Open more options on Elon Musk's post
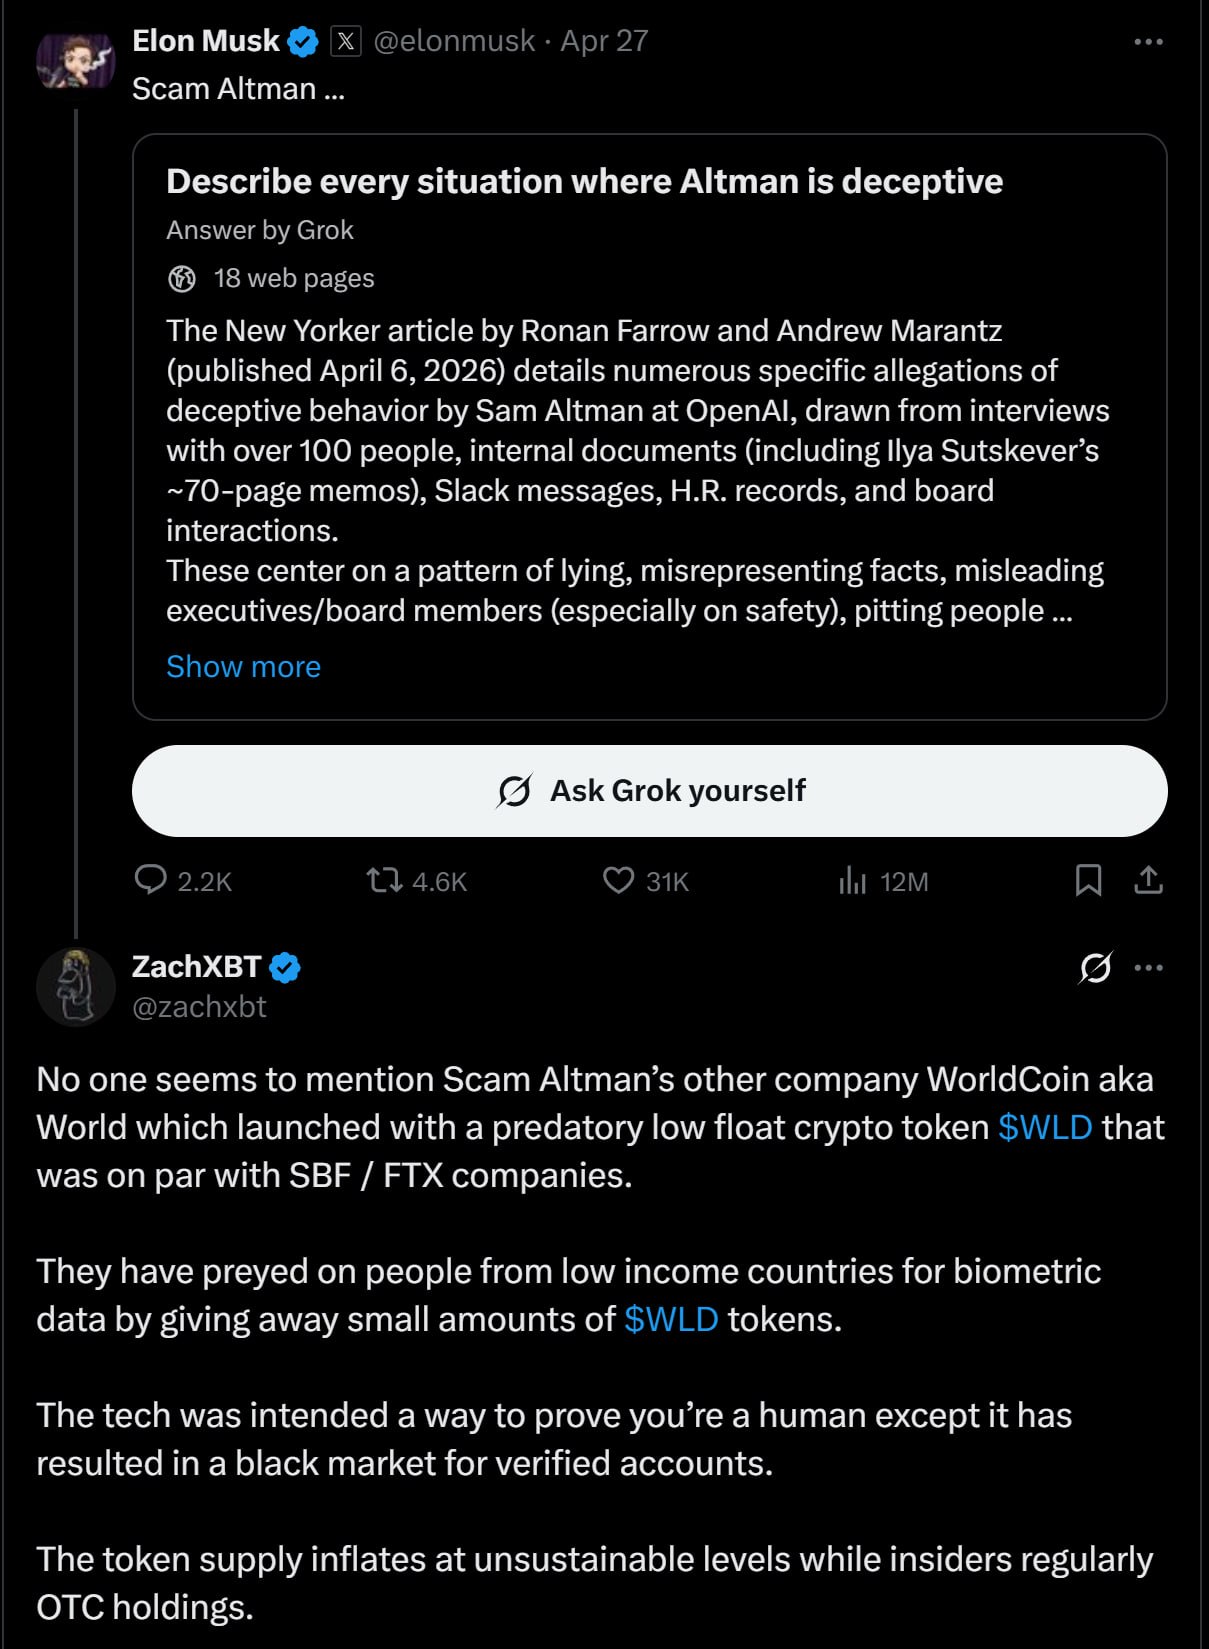 point(1149,42)
